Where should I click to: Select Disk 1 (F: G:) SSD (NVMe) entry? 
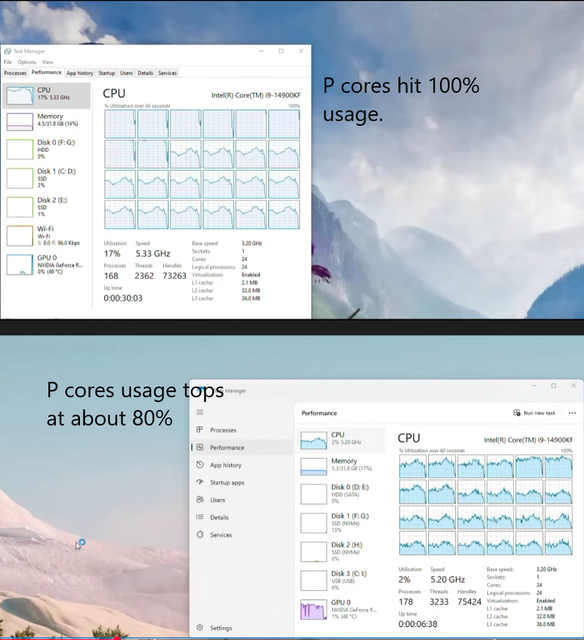pyautogui.click(x=341, y=523)
